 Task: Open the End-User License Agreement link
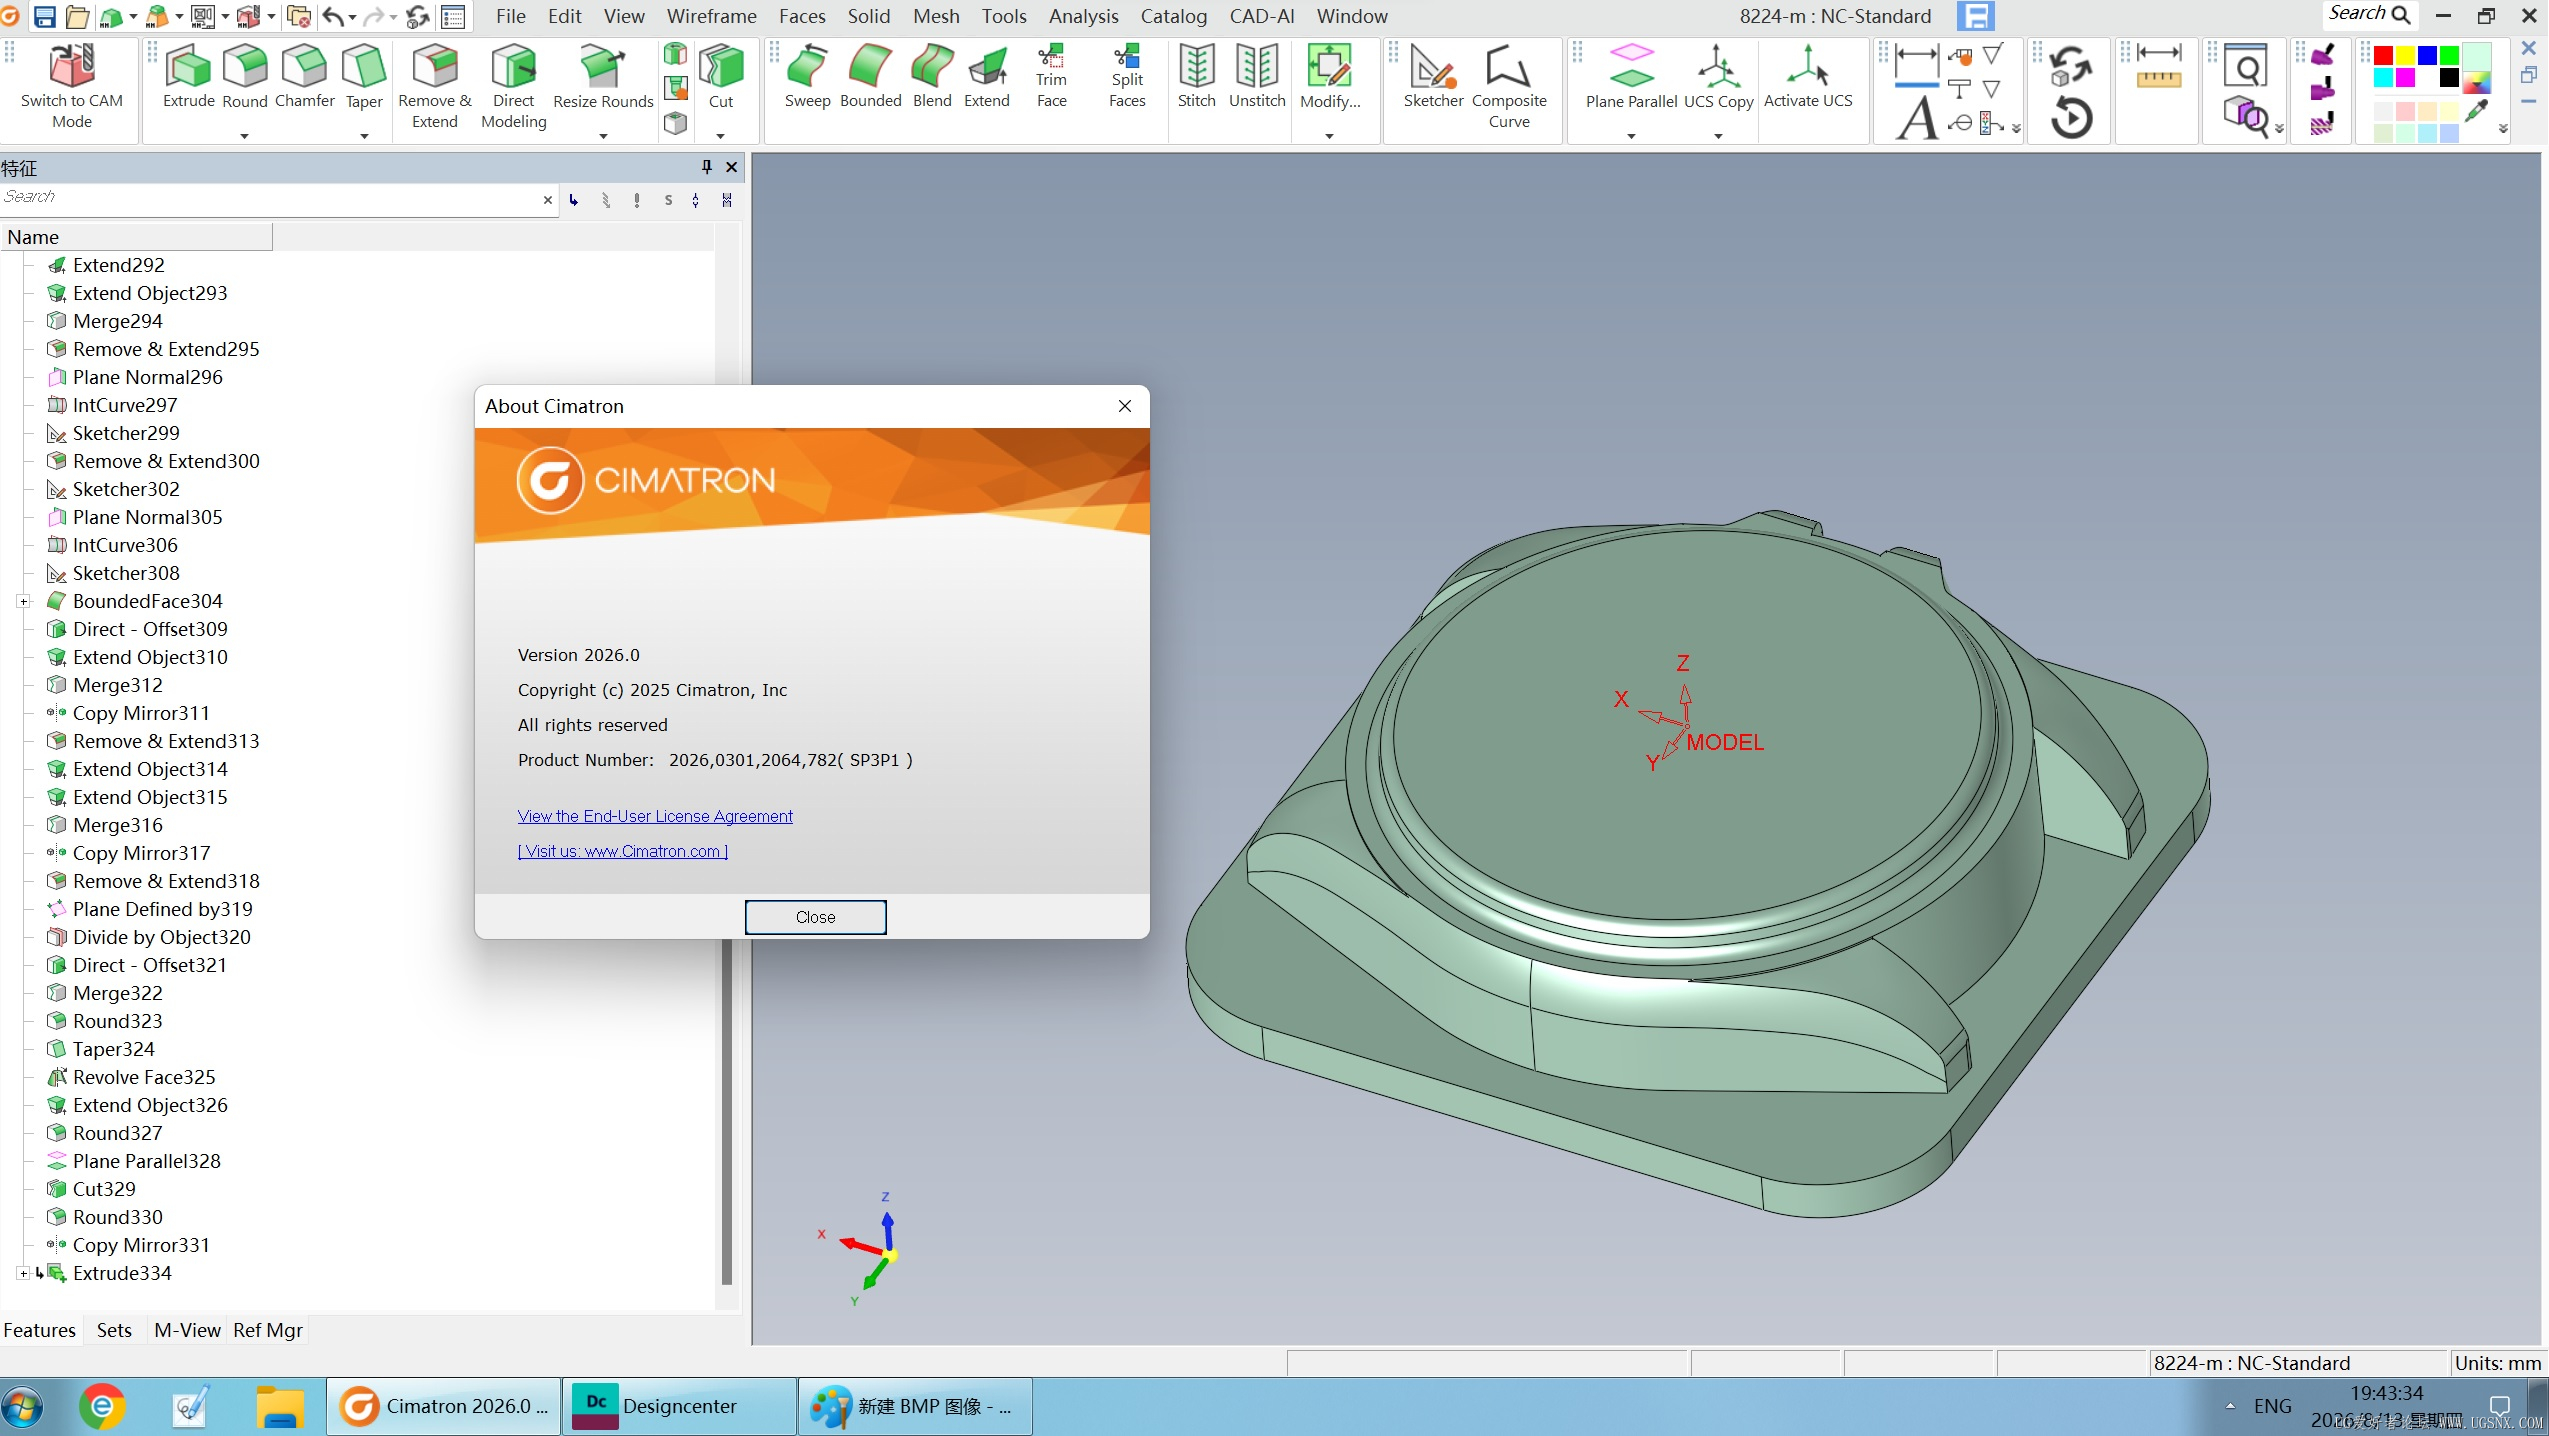click(655, 816)
